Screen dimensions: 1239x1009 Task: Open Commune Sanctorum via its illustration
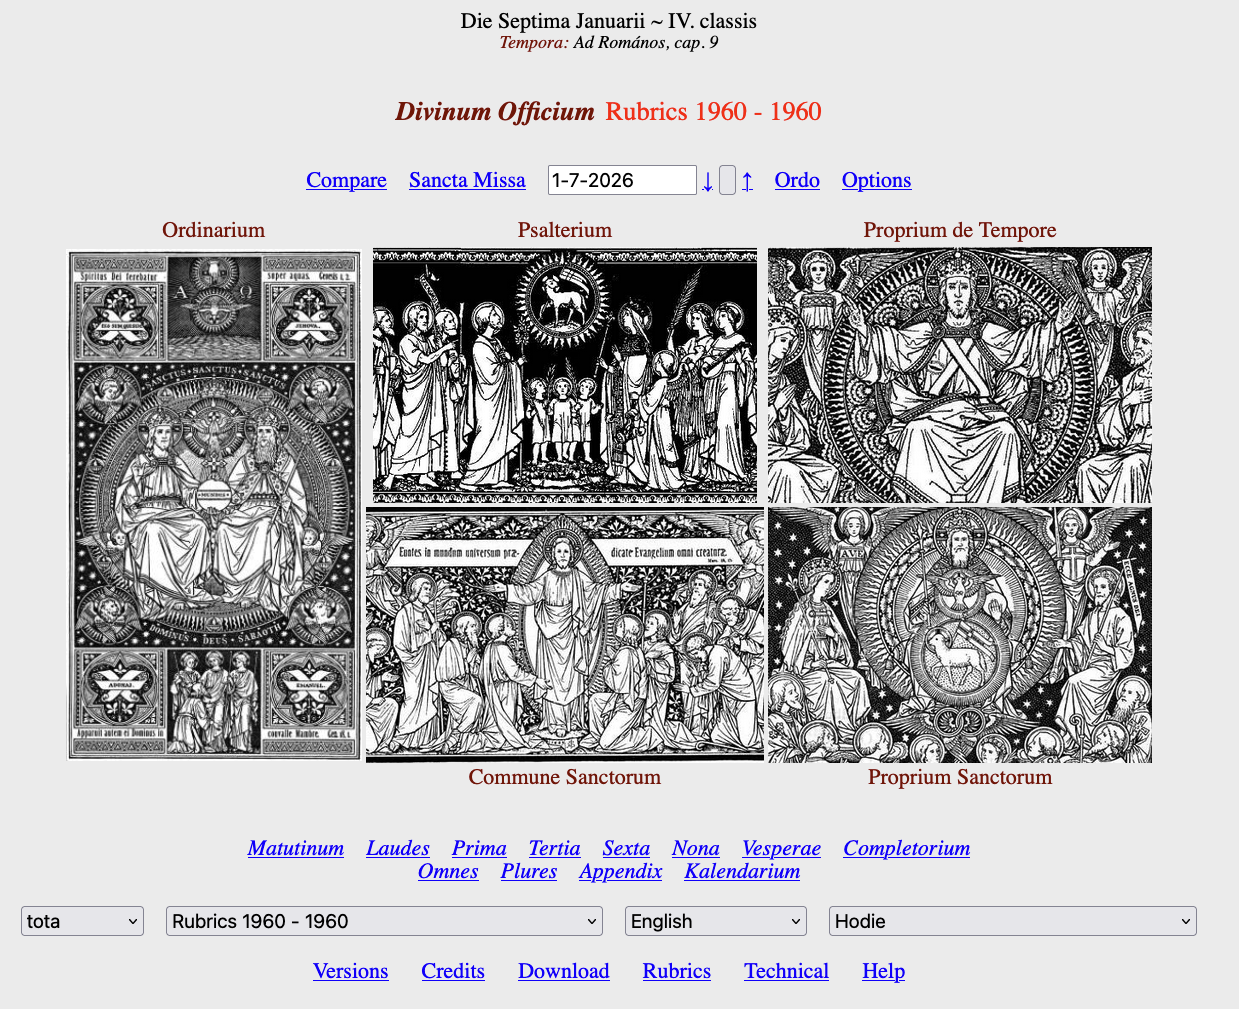pos(564,634)
